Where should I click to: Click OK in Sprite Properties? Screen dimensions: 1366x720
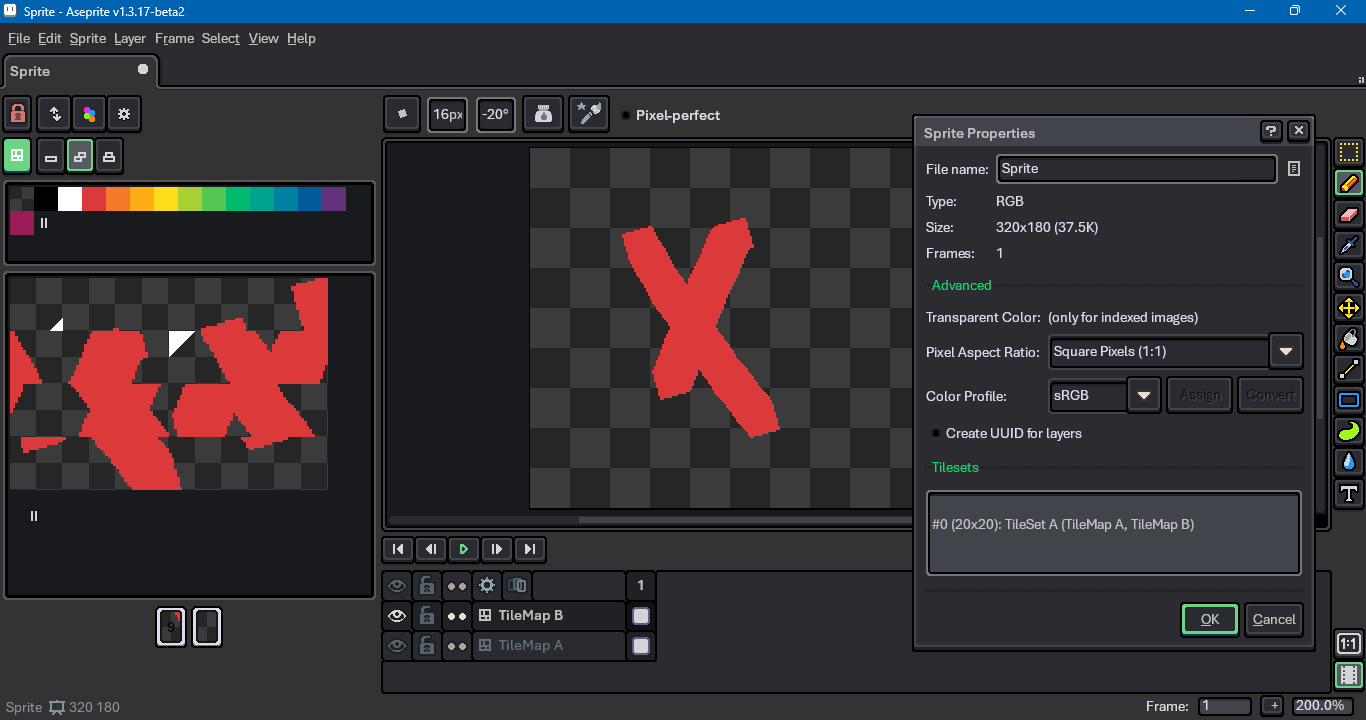point(1209,619)
